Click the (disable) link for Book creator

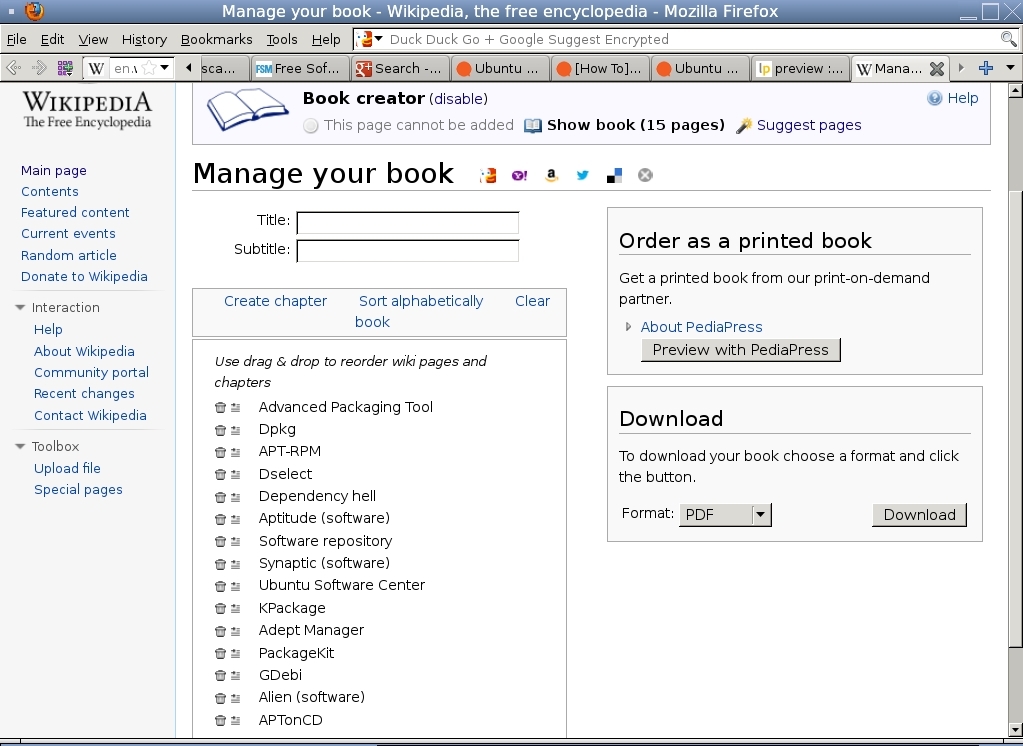click(x=458, y=99)
